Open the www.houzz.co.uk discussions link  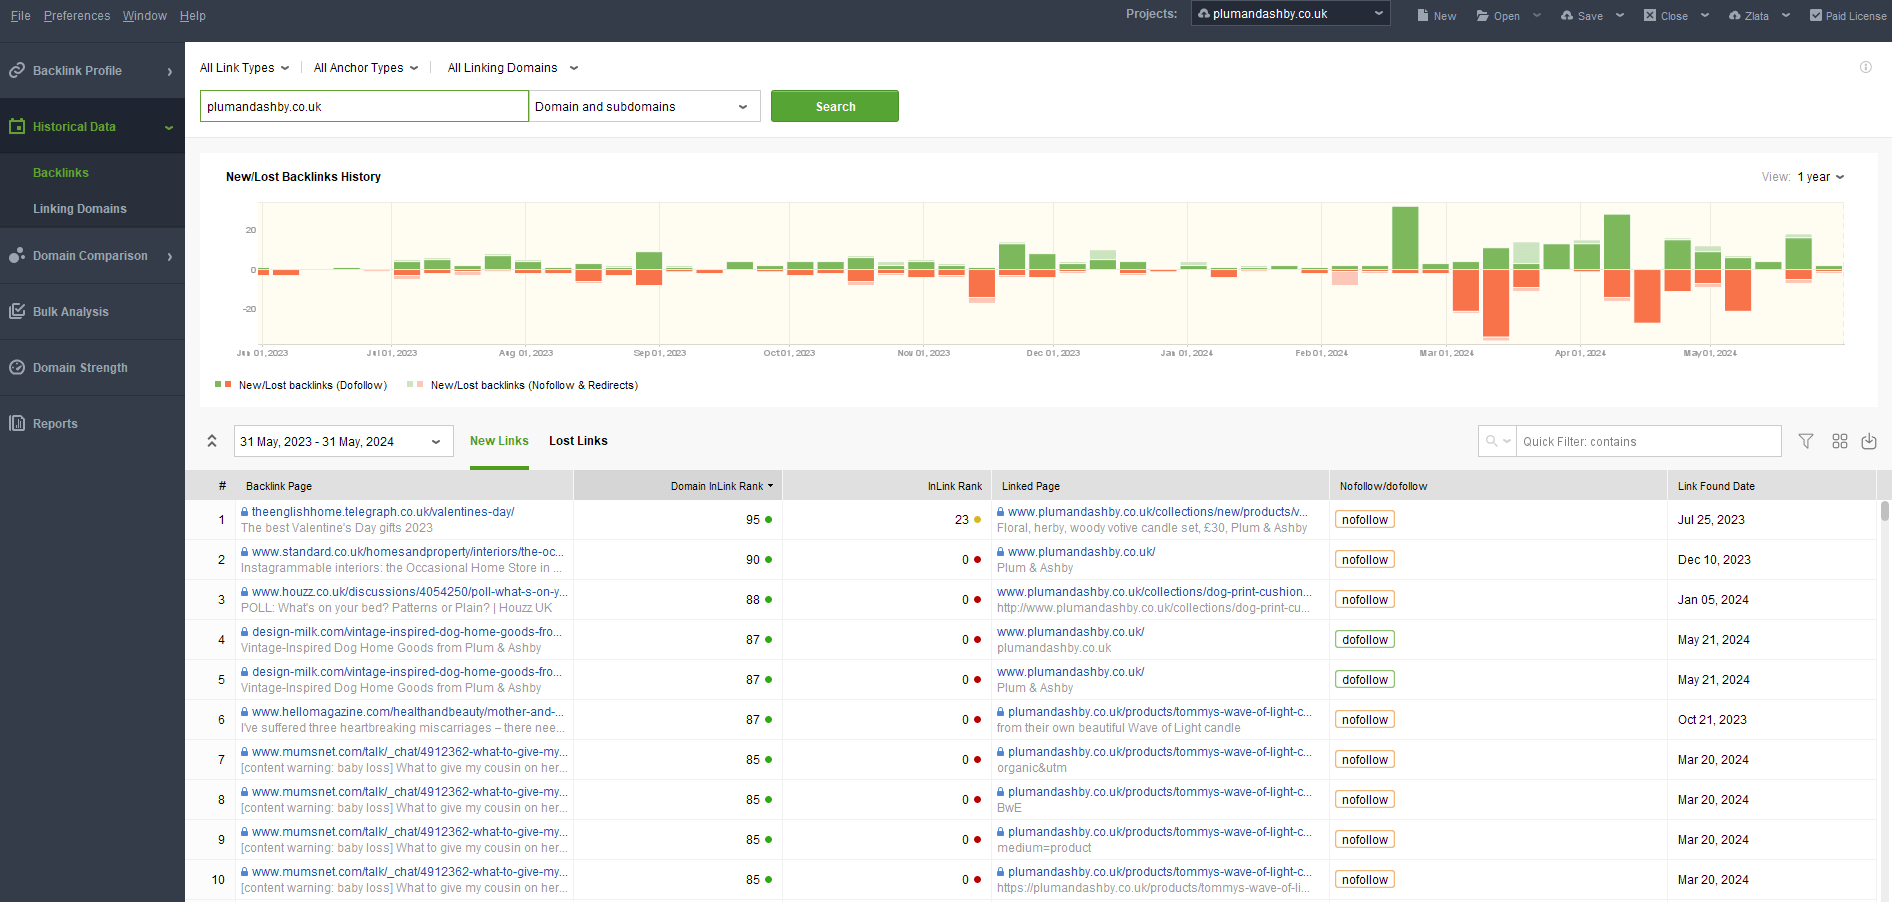(409, 592)
